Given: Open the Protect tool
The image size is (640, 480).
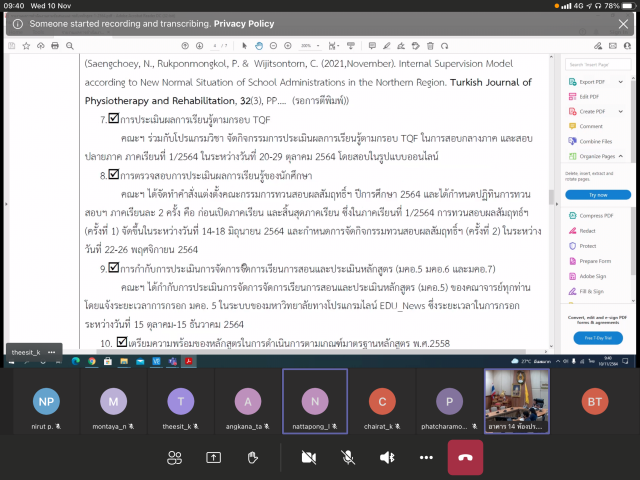Looking at the screenshot, I should 588,245.
